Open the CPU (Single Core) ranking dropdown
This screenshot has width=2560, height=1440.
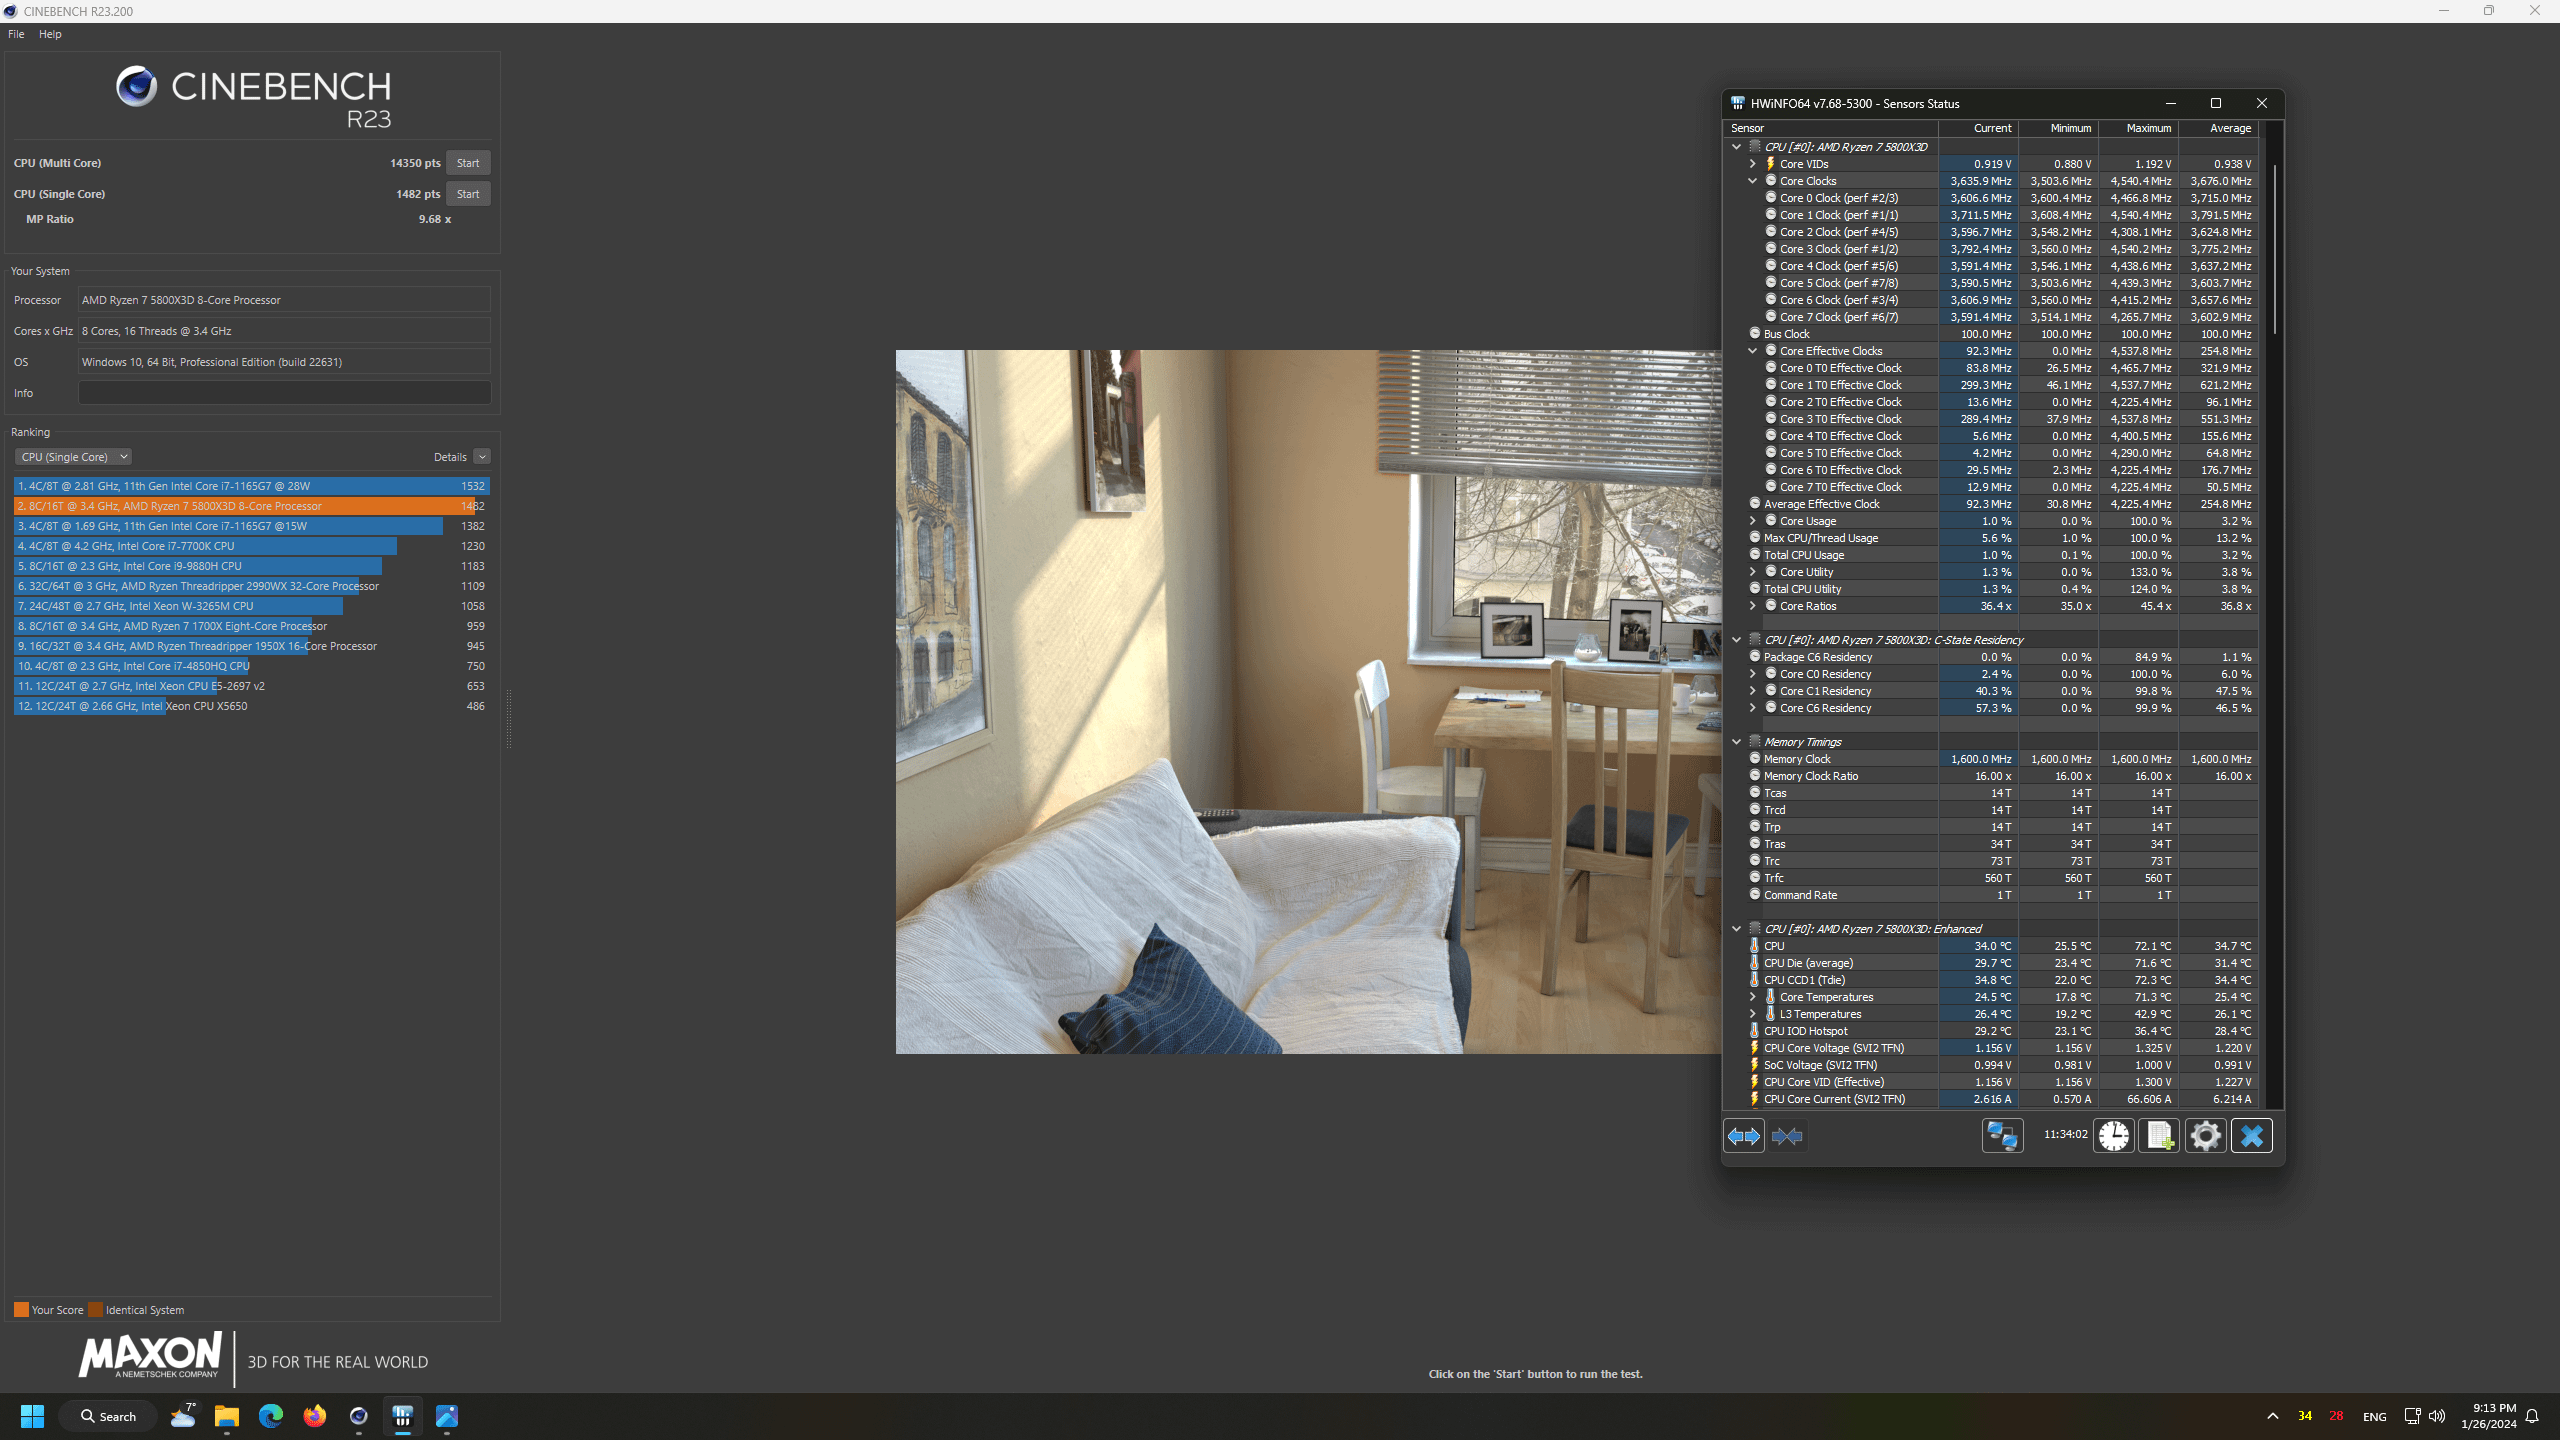pos(73,457)
